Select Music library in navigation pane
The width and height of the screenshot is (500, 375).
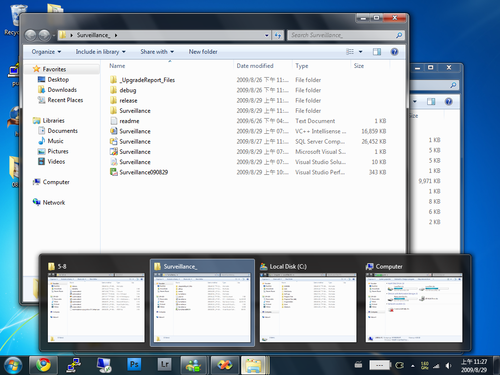pos(55,141)
